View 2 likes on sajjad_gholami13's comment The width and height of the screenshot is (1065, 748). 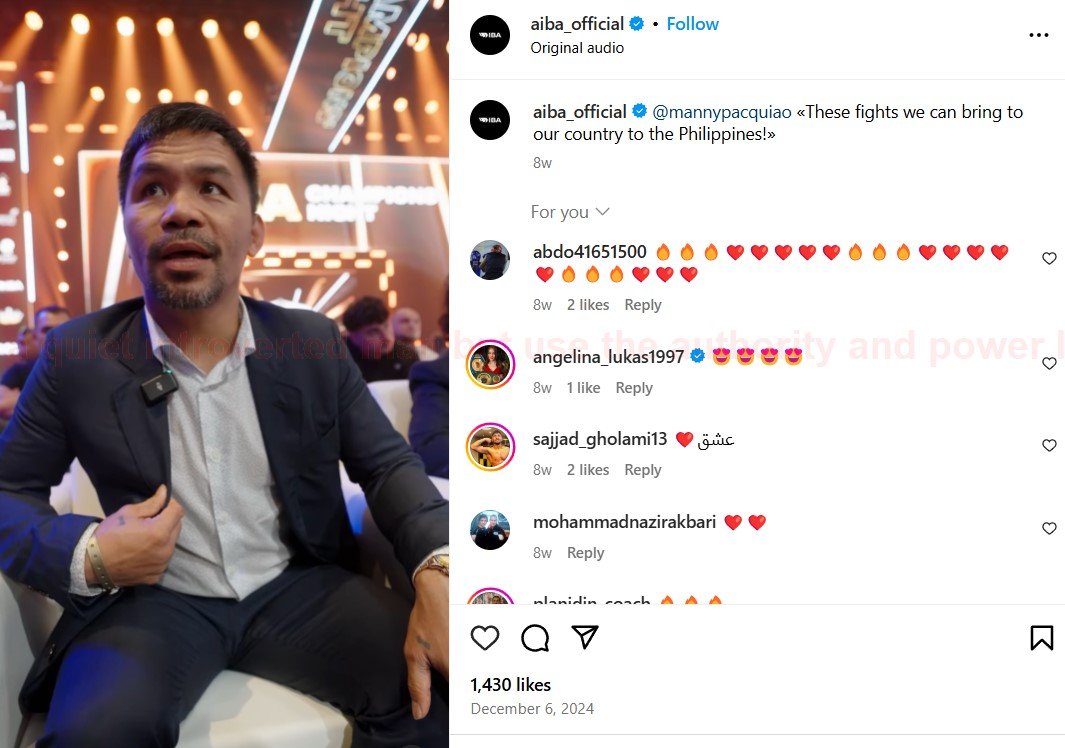587,470
